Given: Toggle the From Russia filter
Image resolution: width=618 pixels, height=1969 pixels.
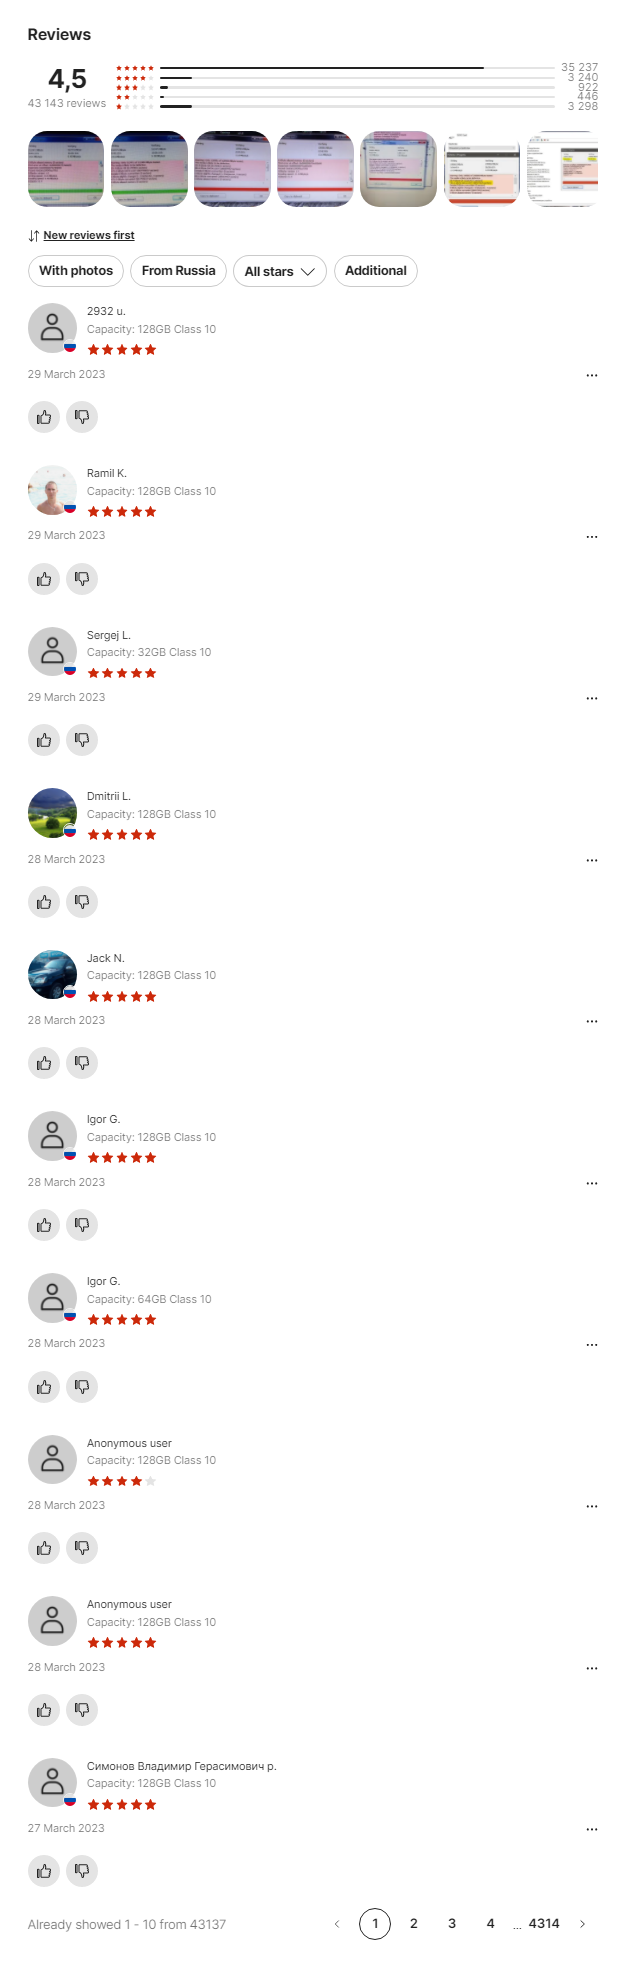Looking at the screenshot, I should point(178,271).
